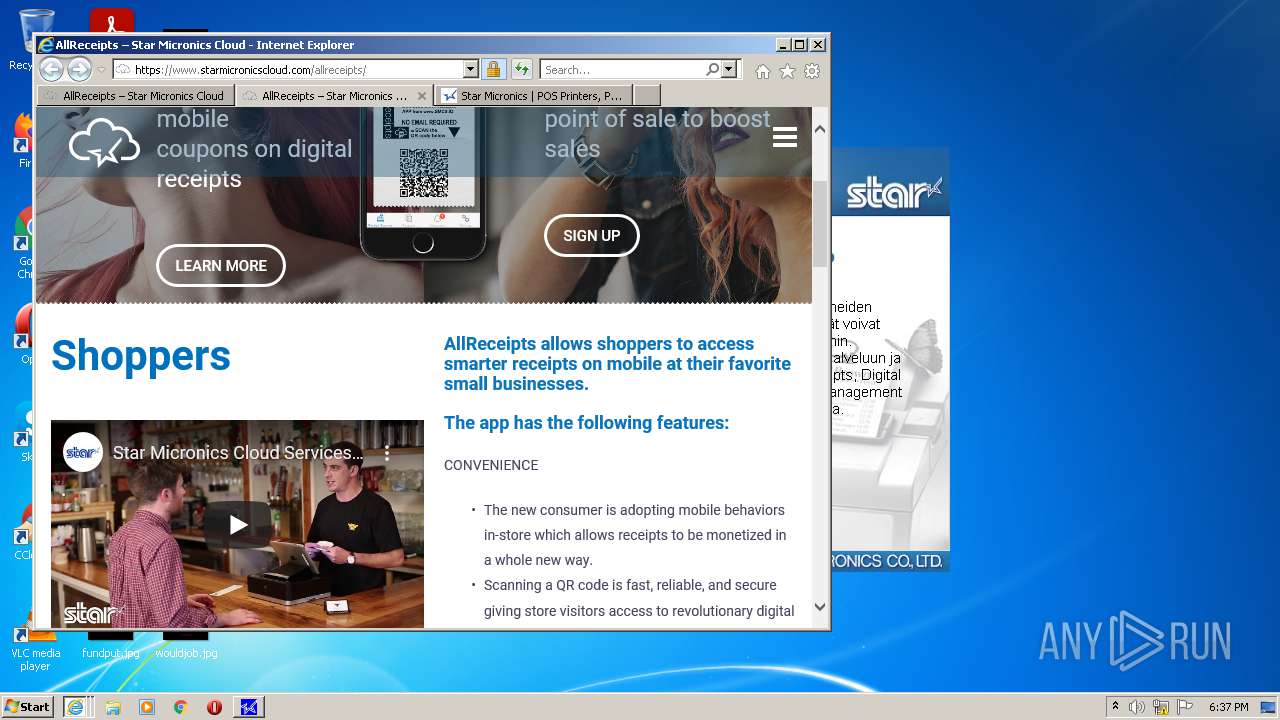Go back with the browser Back arrow
The width and height of the screenshot is (1280, 720).
coord(51,70)
